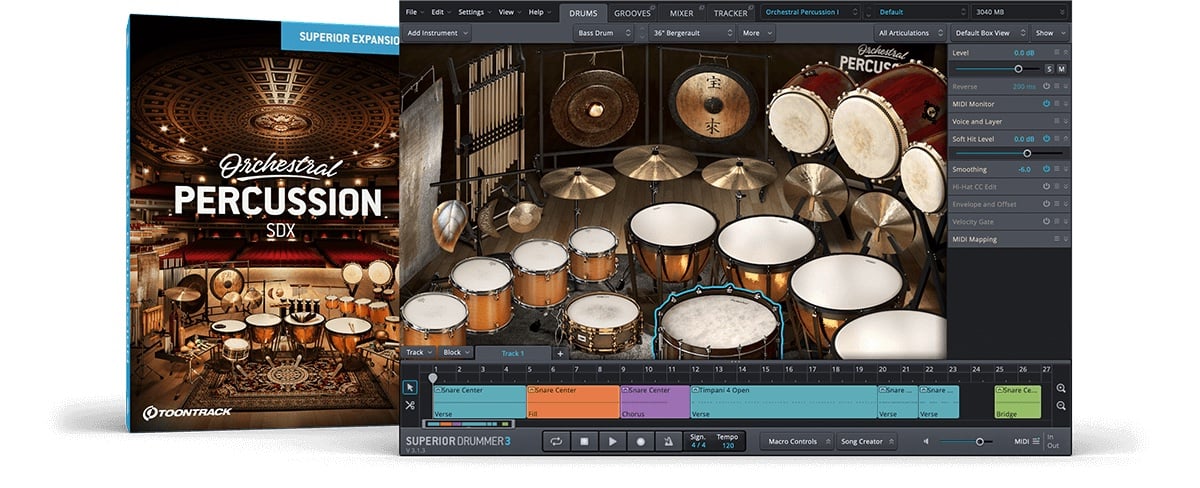The image size is (1200, 488).
Task: Toggle the Solo S button under Level
Action: pos(1049,69)
